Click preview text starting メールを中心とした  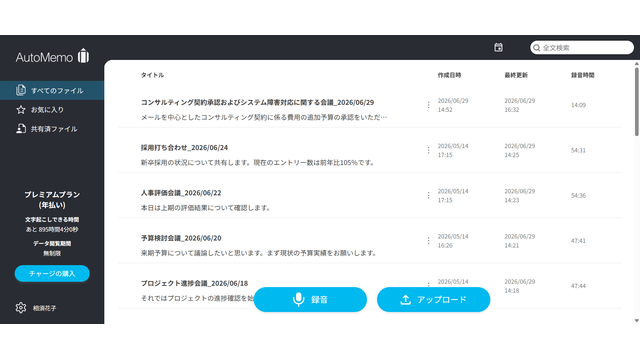(264, 118)
